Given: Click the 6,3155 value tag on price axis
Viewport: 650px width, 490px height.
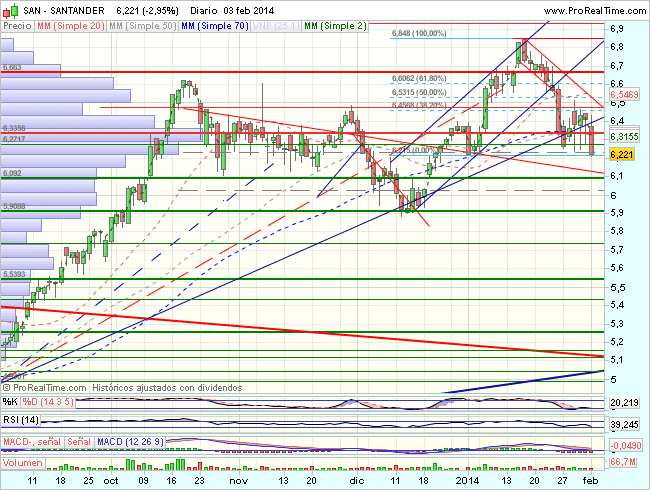Looking at the screenshot, I should [x=624, y=136].
